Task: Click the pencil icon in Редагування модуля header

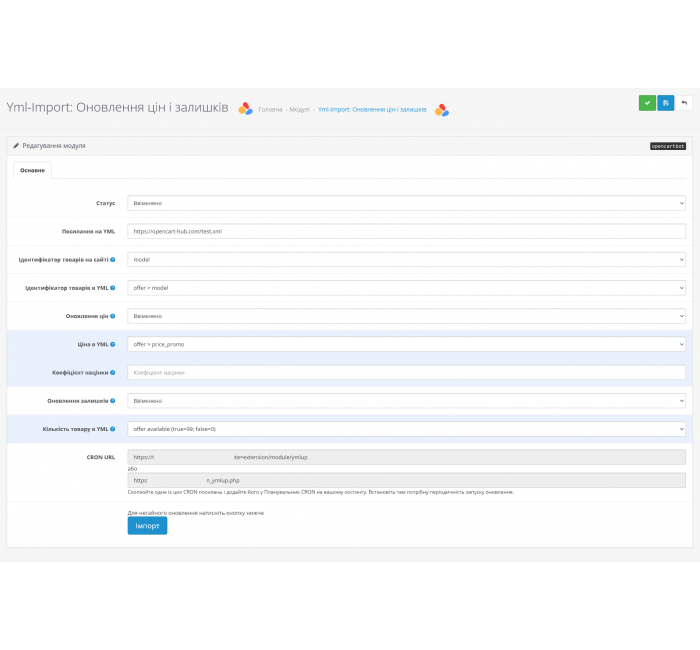Action: pyautogui.click(x=16, y=146)
